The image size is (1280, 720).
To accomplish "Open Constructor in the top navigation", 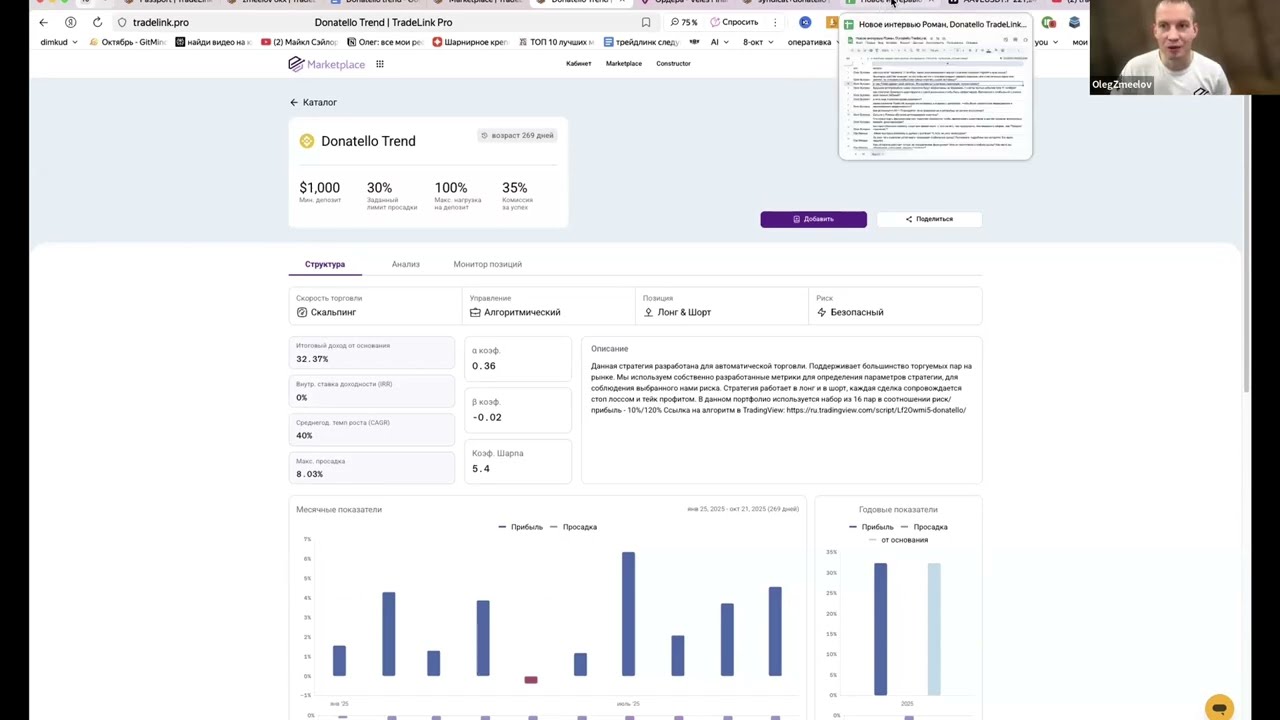I will 673,64.
